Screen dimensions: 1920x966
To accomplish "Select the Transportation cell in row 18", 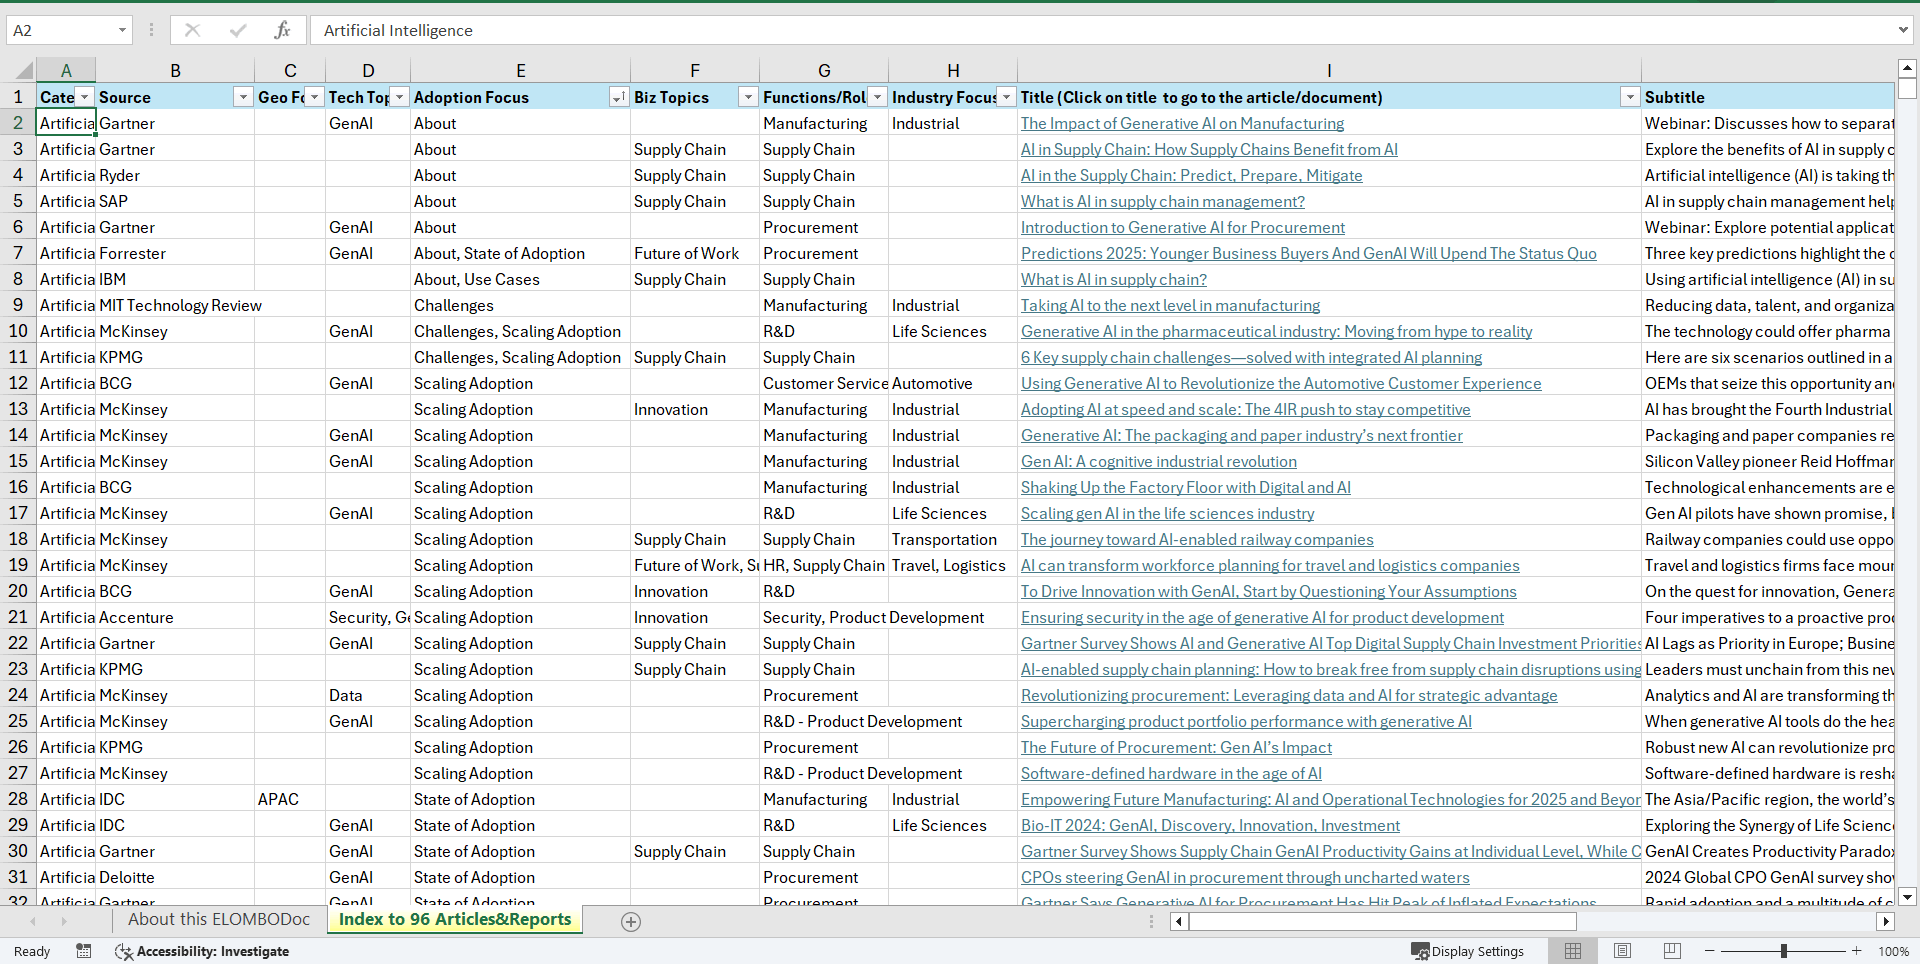I will point(953,539).
